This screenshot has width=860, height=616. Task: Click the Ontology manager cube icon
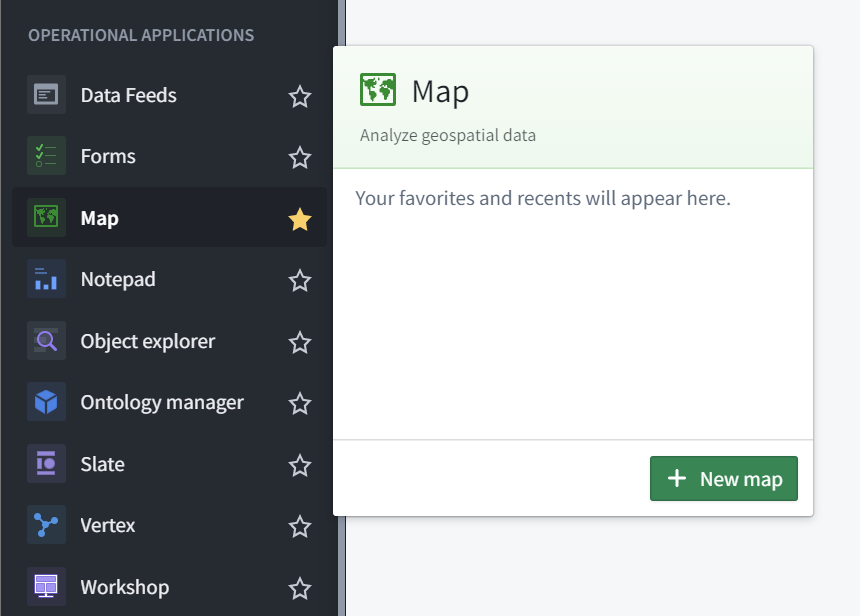(47, 402)
